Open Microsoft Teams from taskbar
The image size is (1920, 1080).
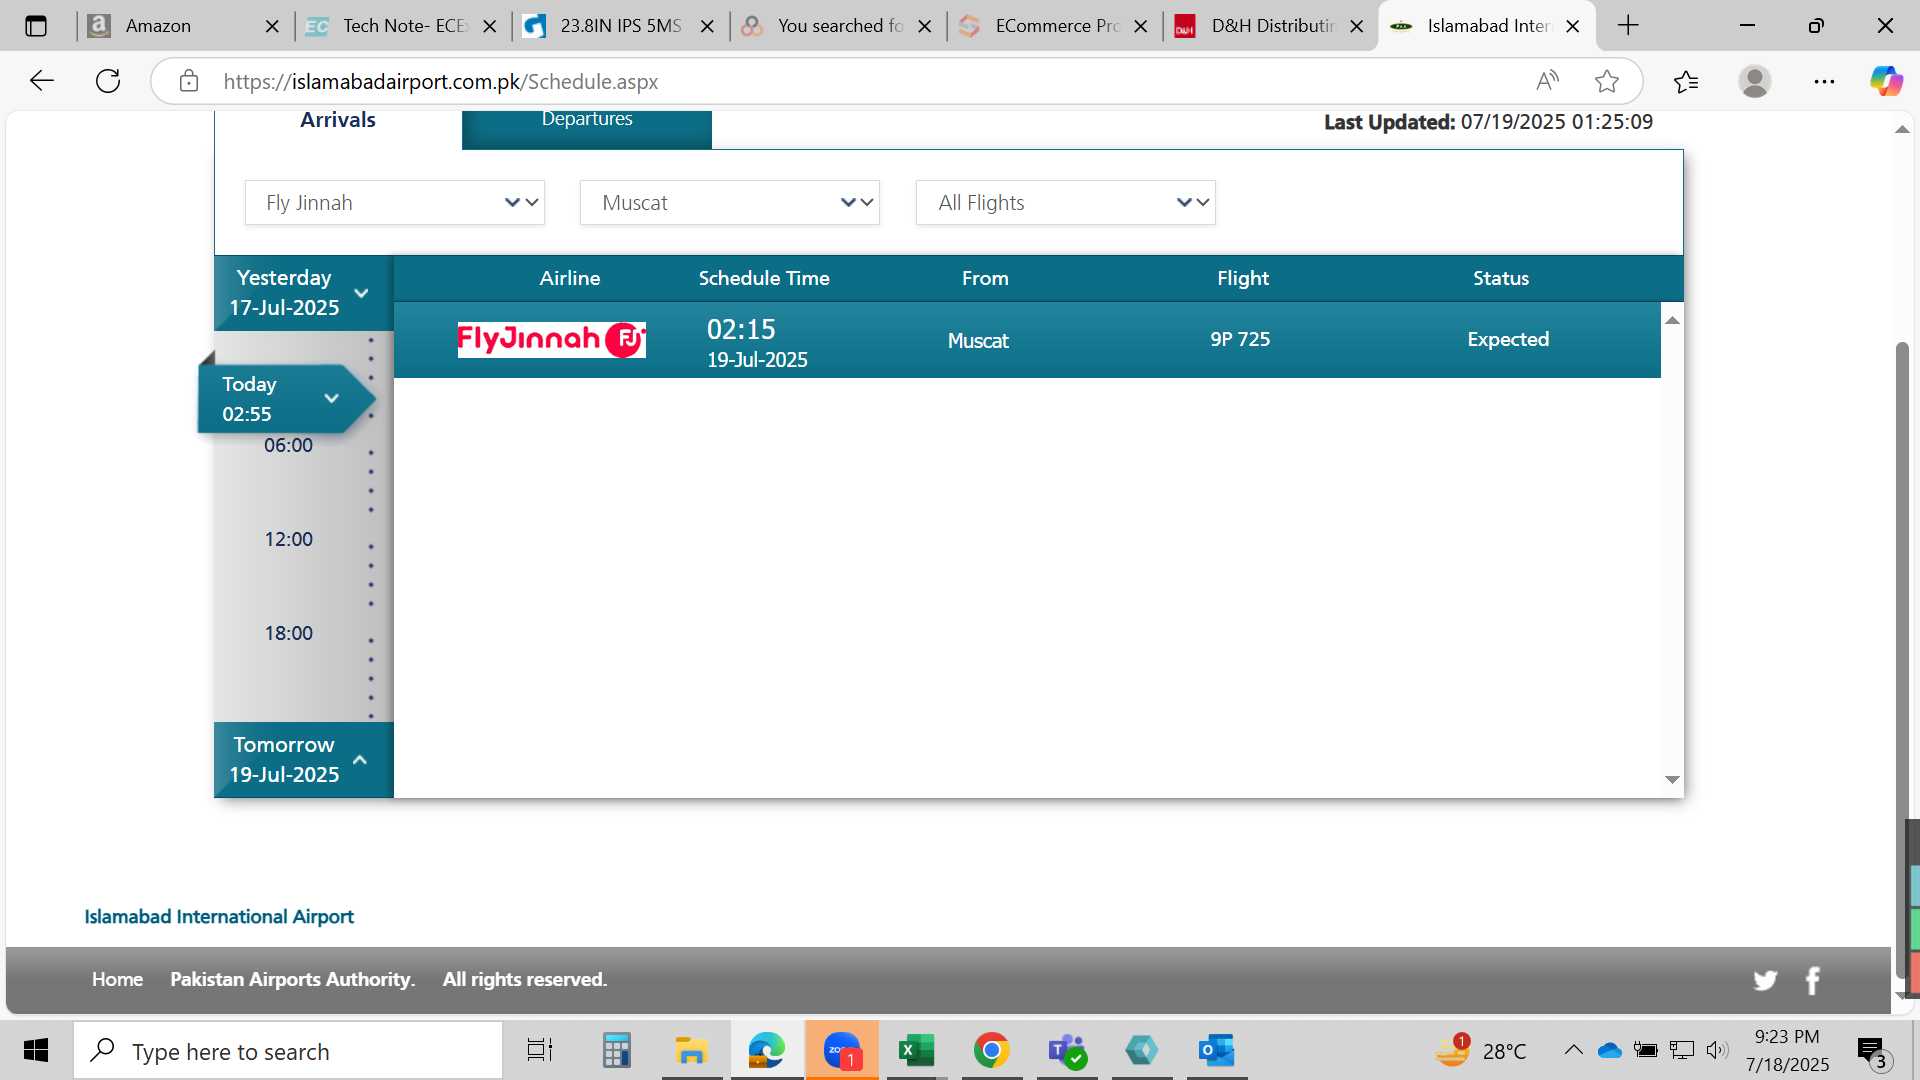tap(1067, 1051)
